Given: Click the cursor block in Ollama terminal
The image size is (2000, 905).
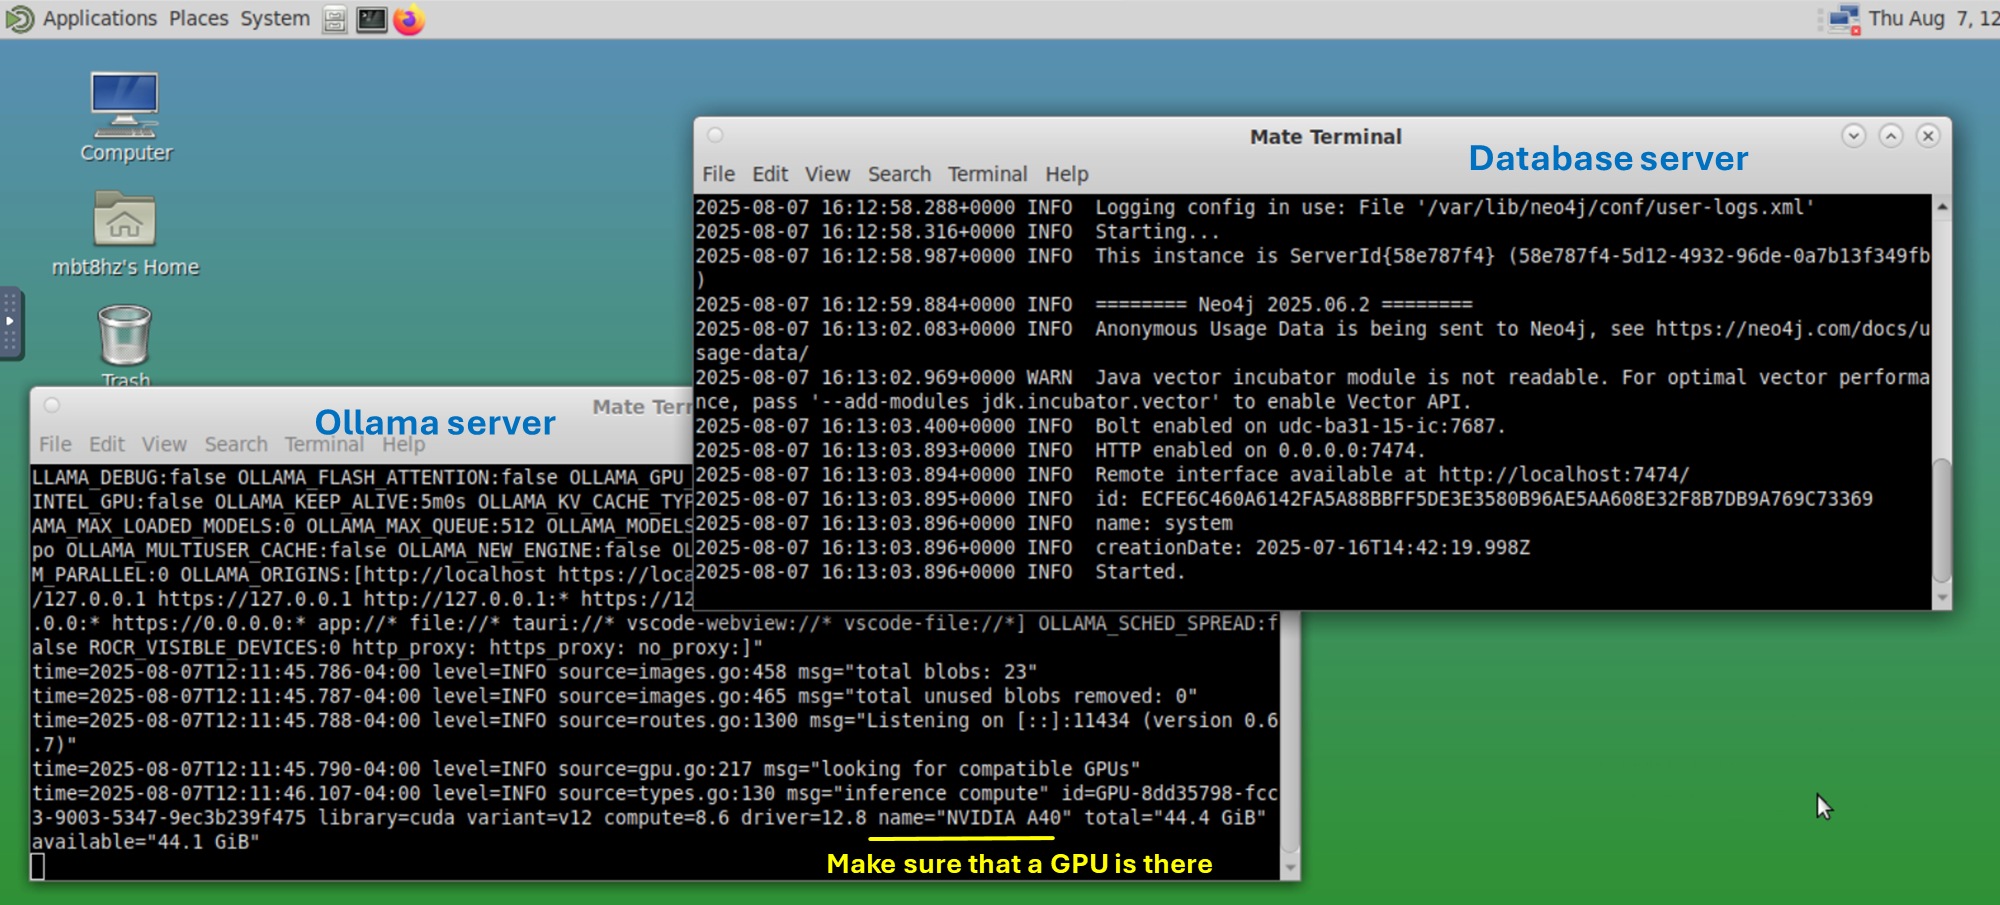Looking at the screenshot, I should point(38,866).
